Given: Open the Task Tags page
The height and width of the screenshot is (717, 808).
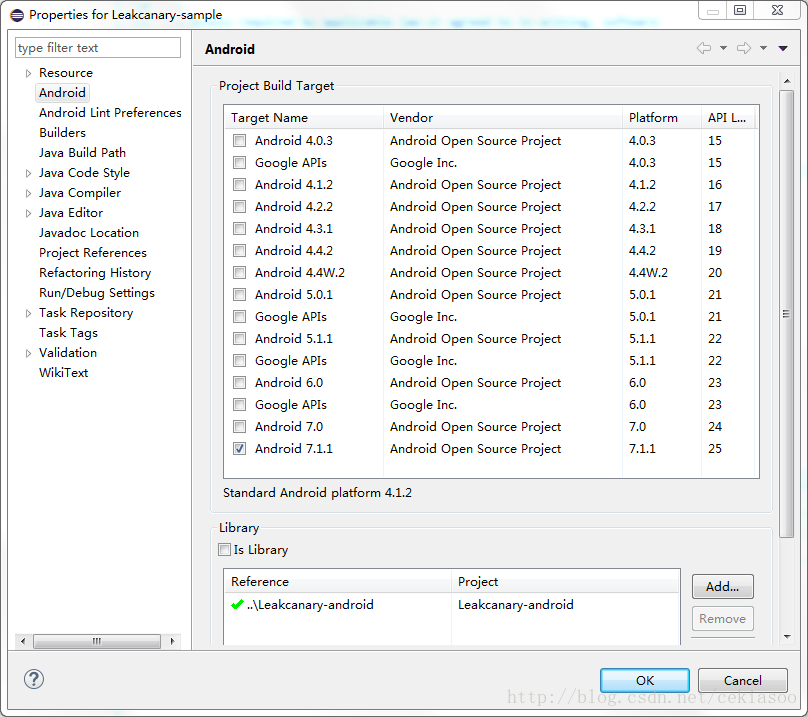Looking at the screenshot, I should click(69, 333).
